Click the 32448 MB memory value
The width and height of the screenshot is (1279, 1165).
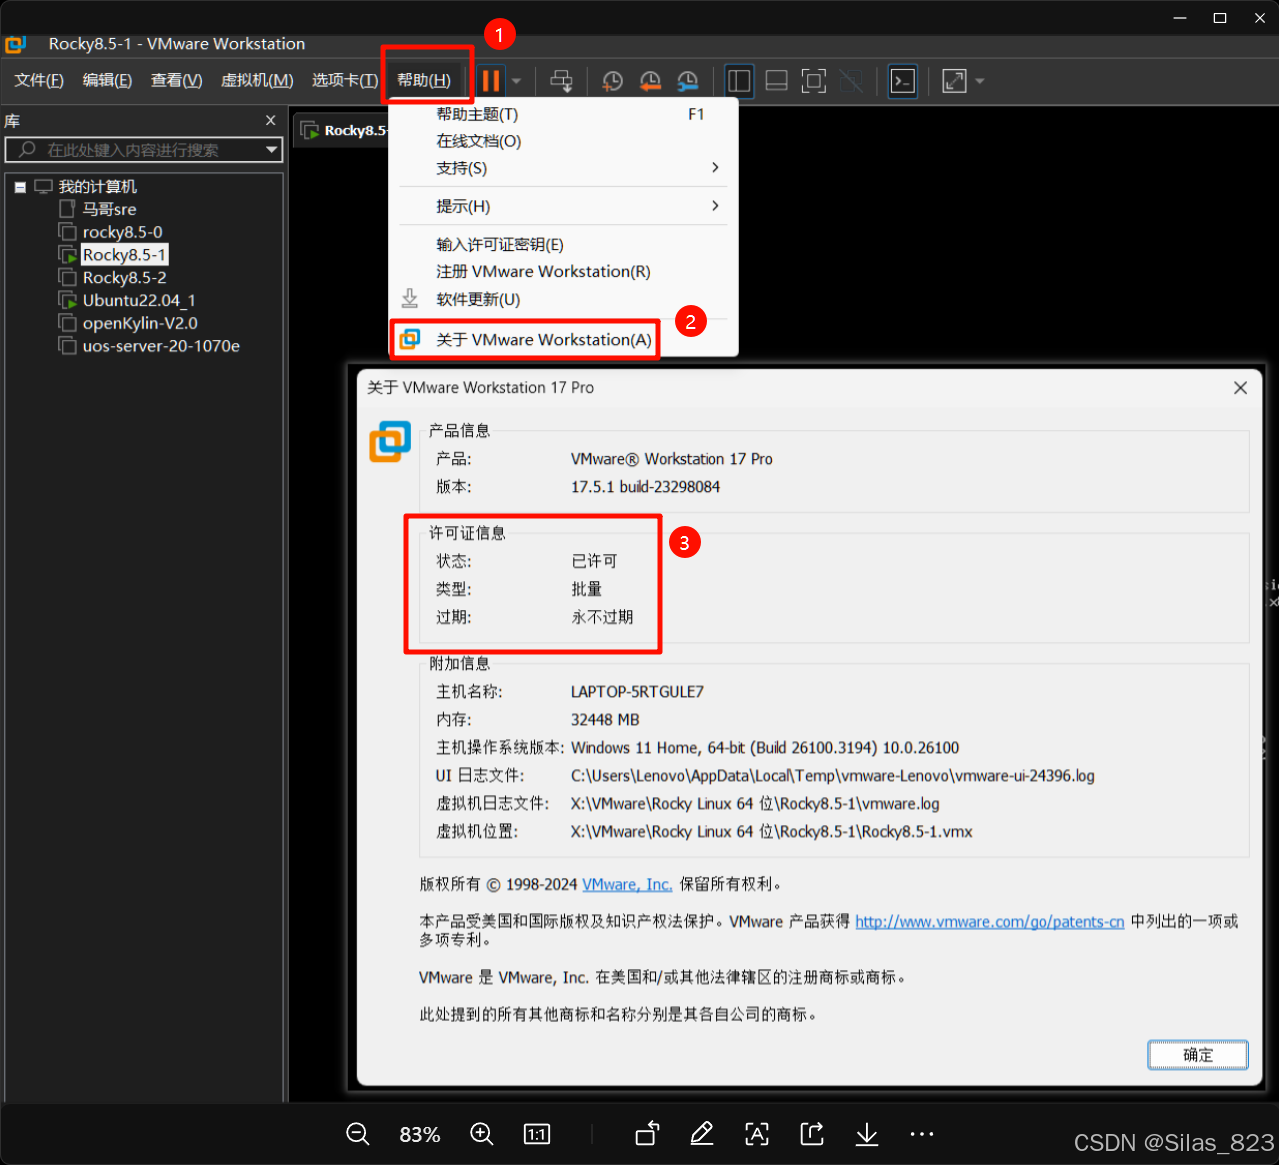605,719
